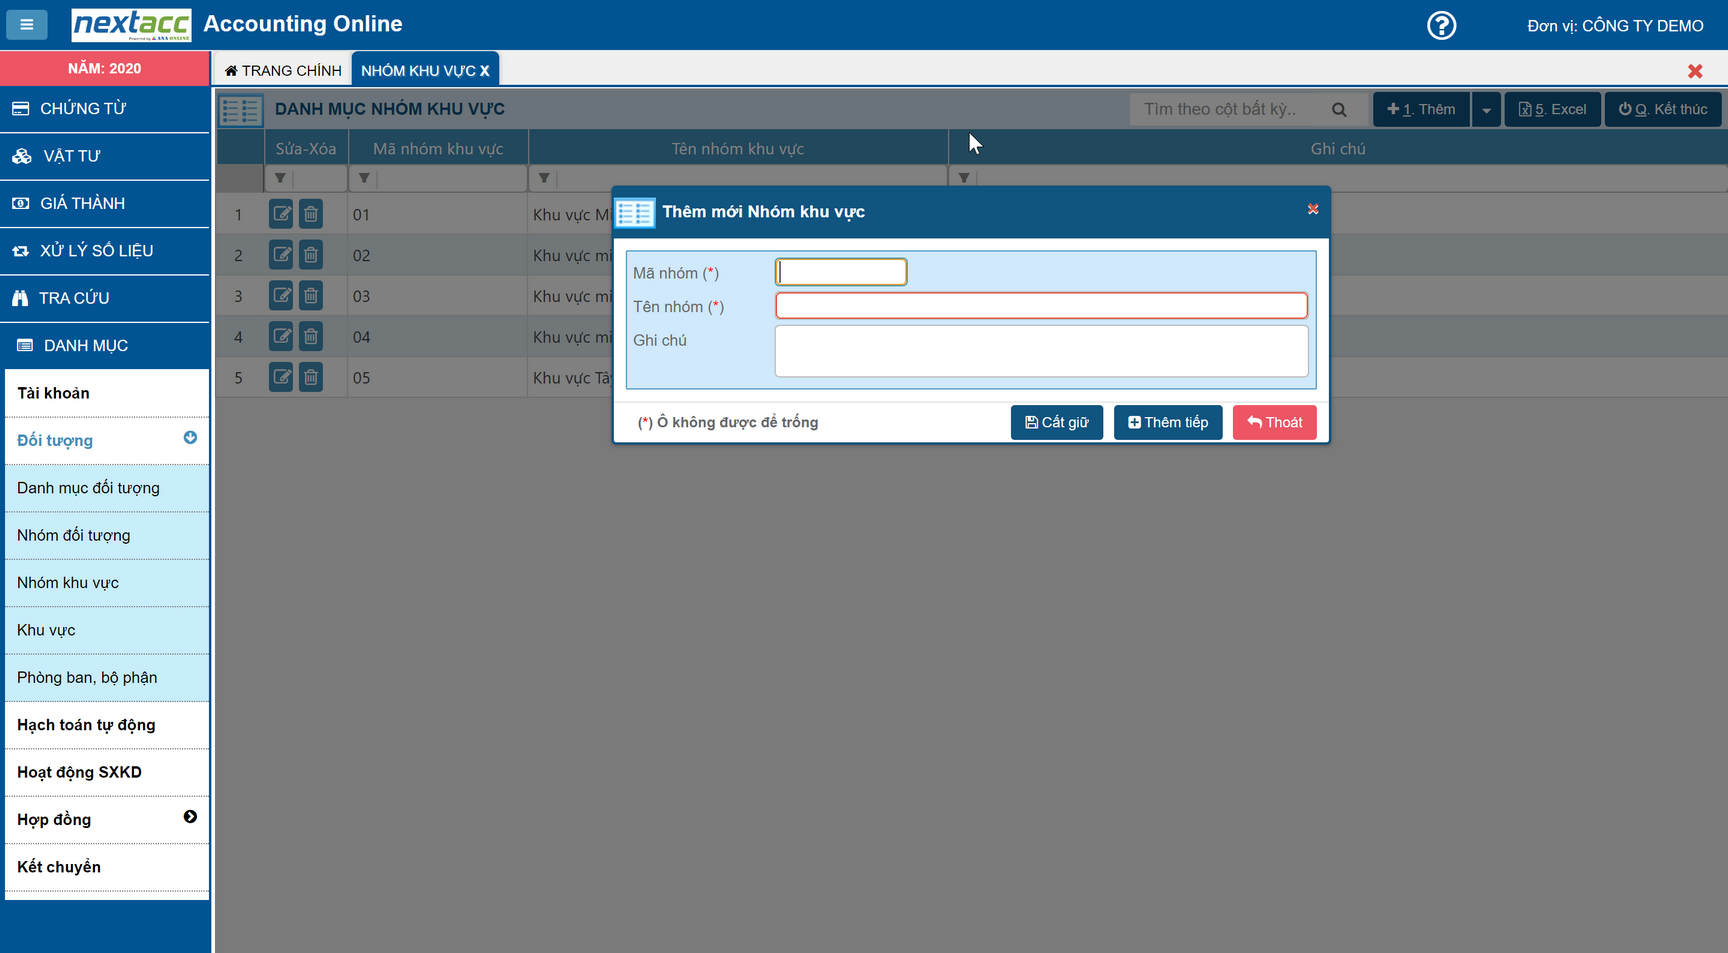Open dropdown arrow next to Thêm button

tap(1486, 110)
